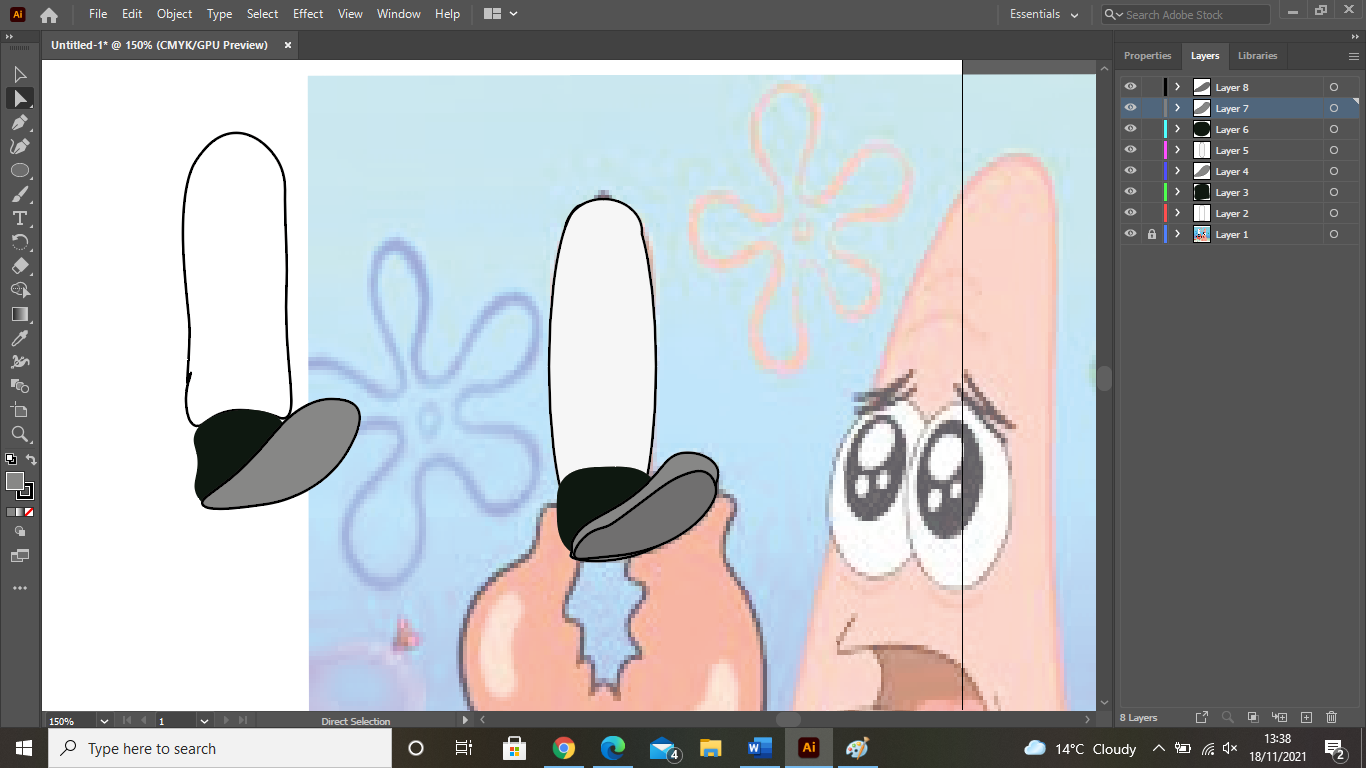Open the Window menu

[x=399, y=14]
